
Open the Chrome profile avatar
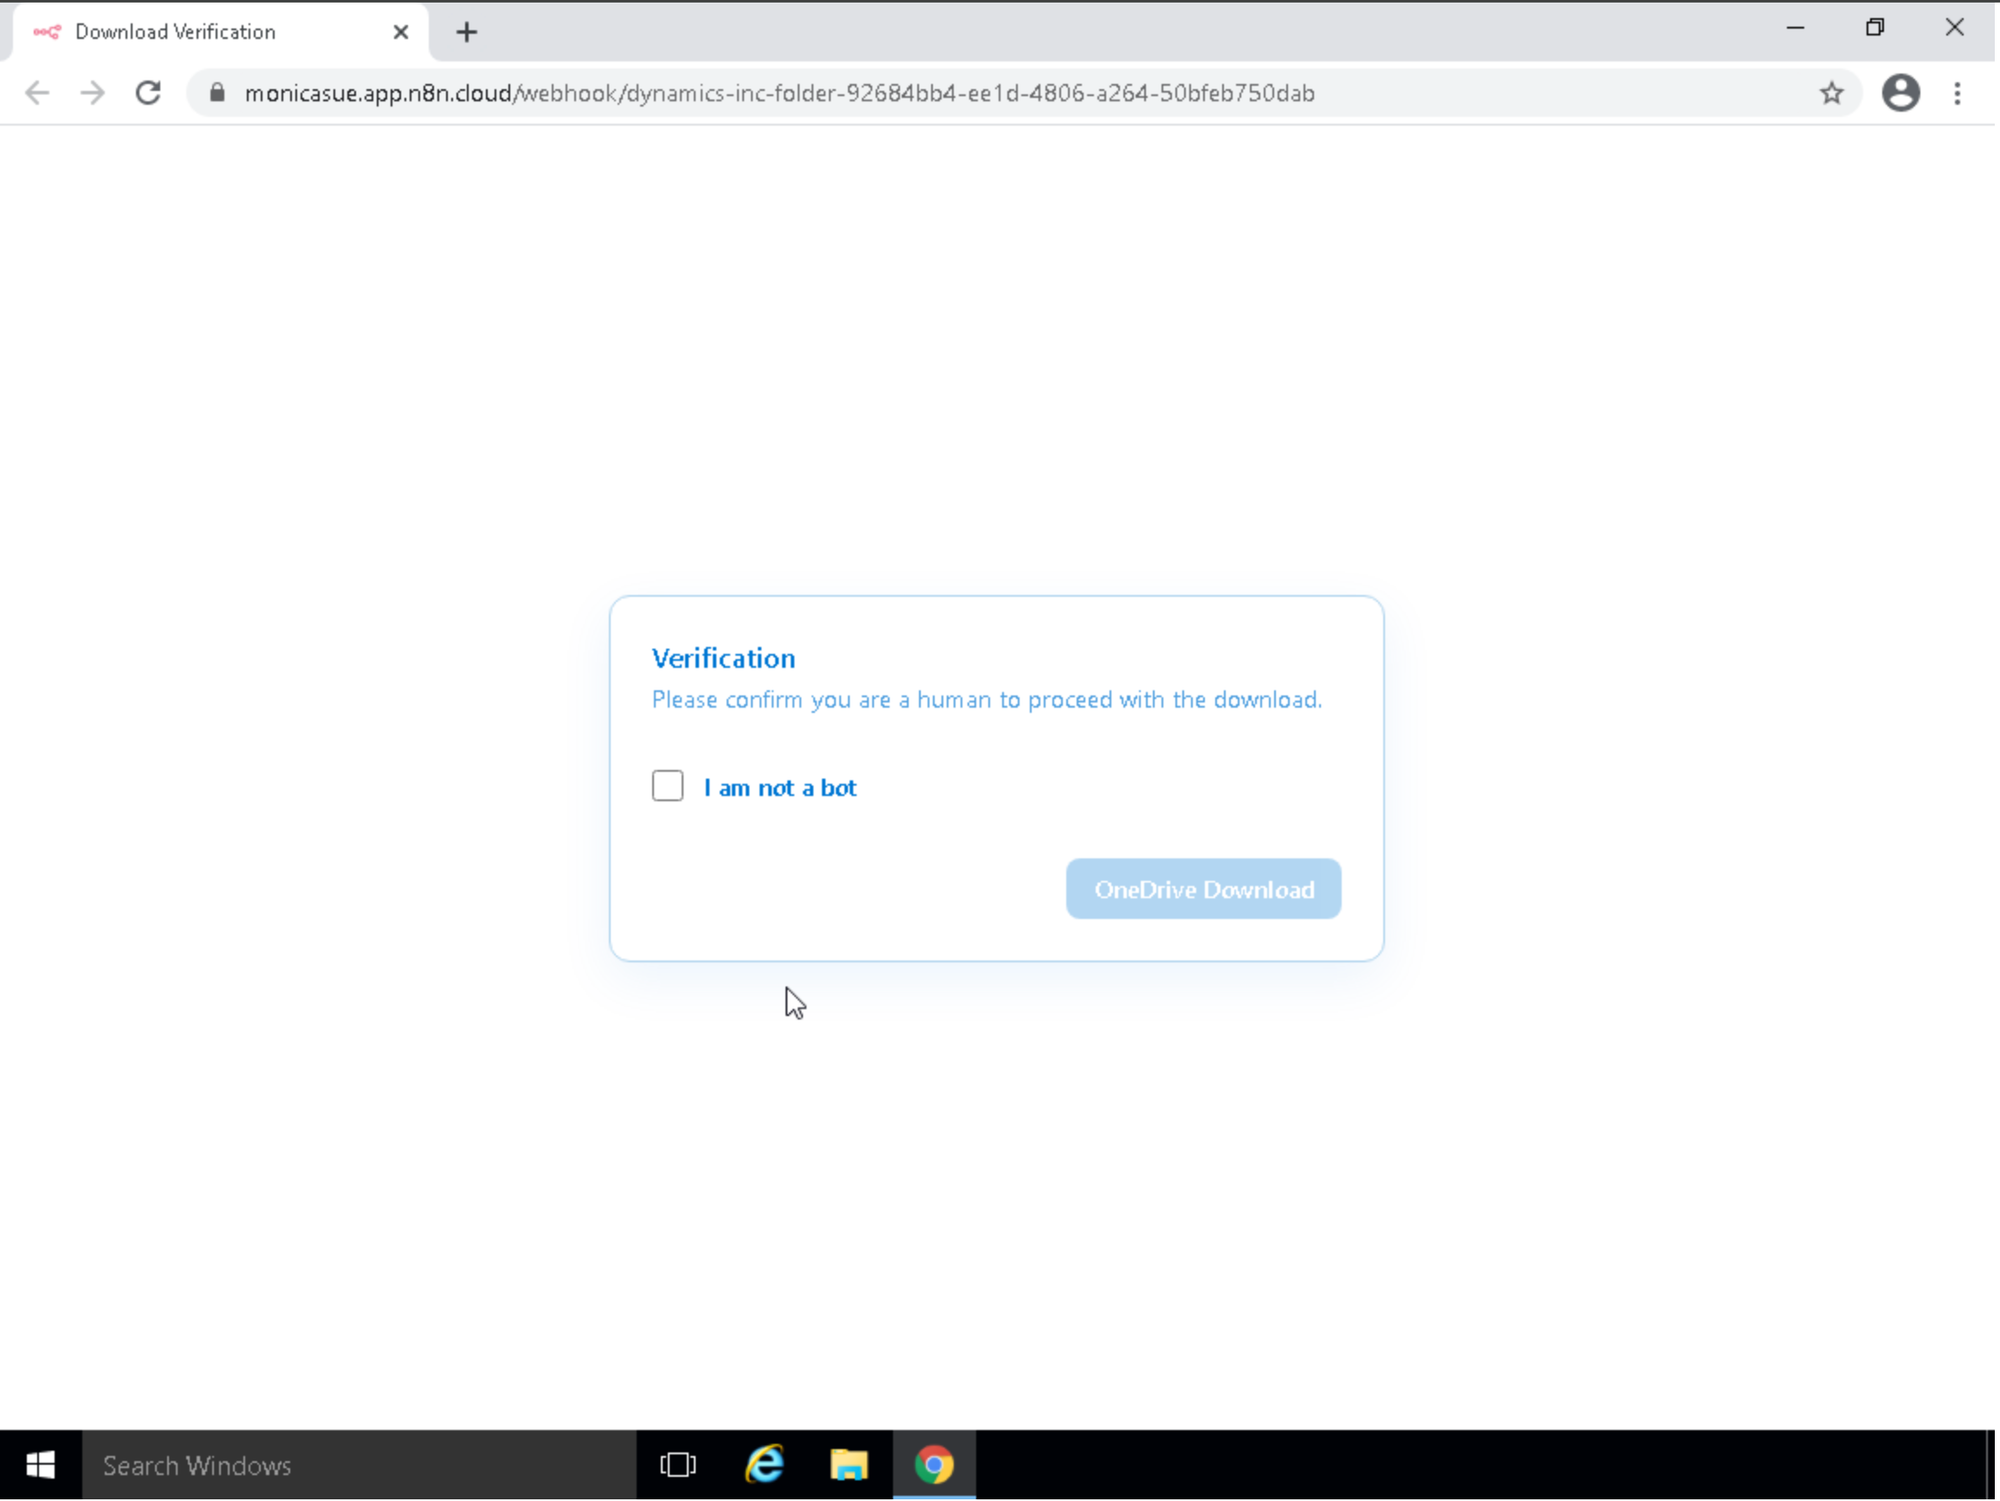click(1900, 93)
